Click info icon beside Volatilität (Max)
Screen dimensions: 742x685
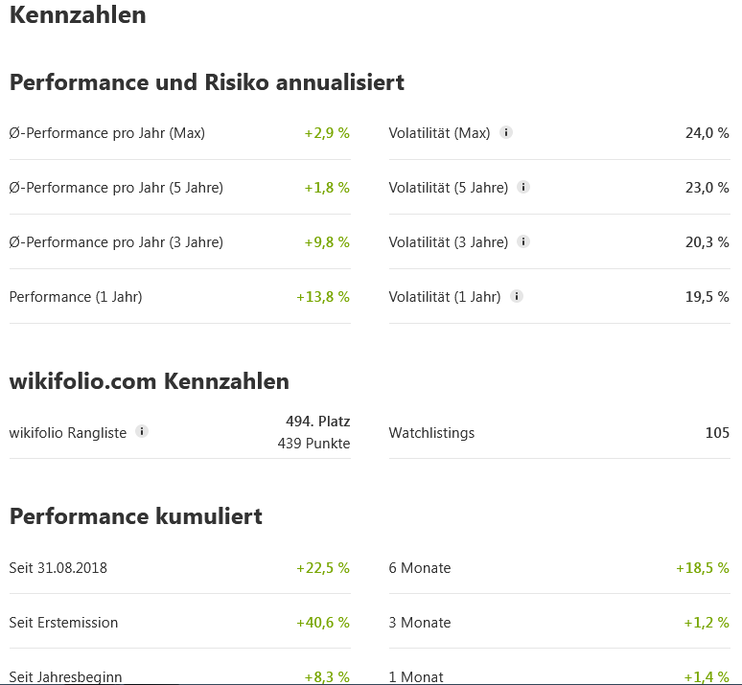[506, 132]
